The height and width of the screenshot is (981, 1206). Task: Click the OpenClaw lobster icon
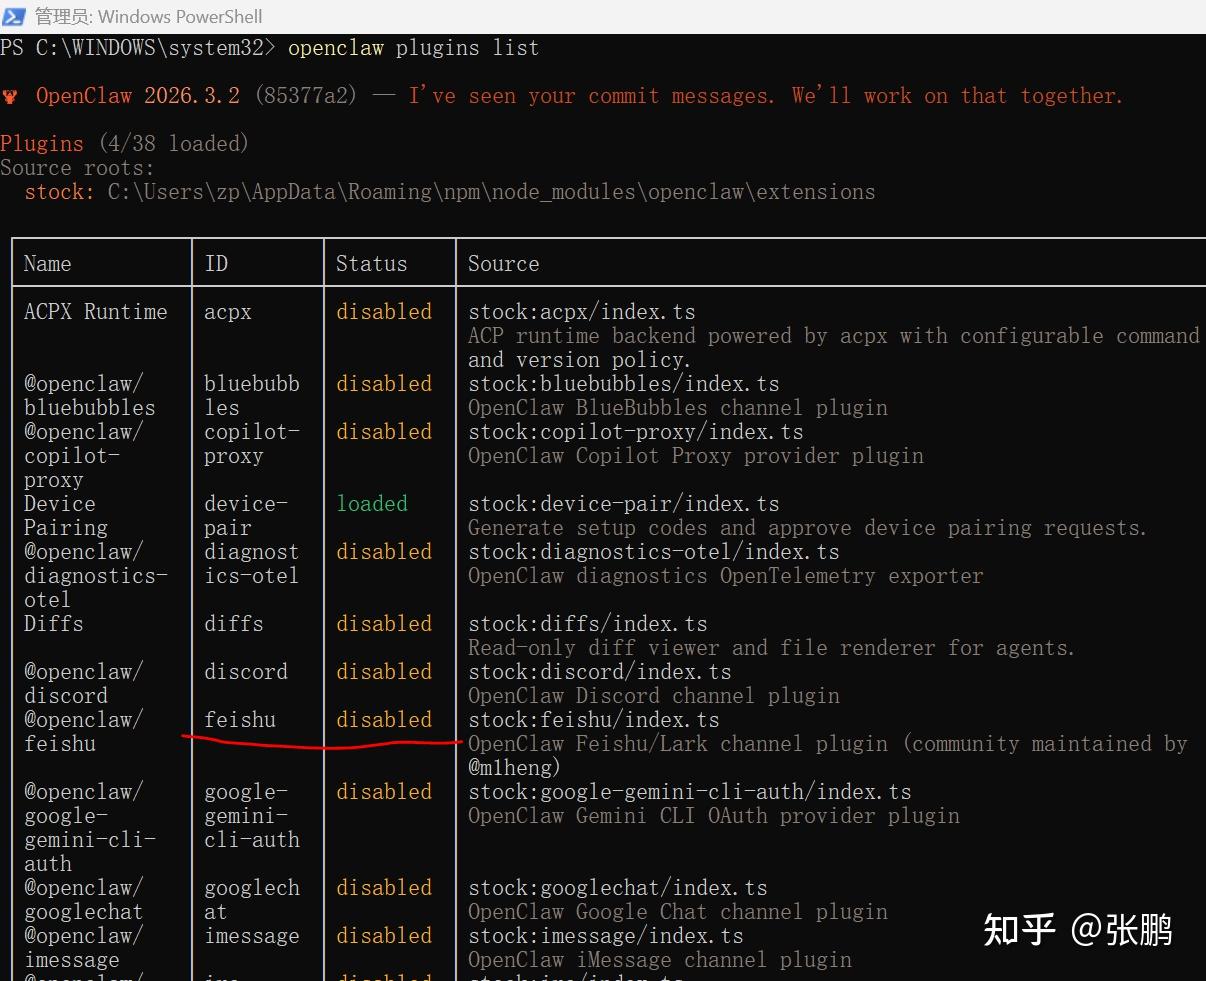coord(10,96)
